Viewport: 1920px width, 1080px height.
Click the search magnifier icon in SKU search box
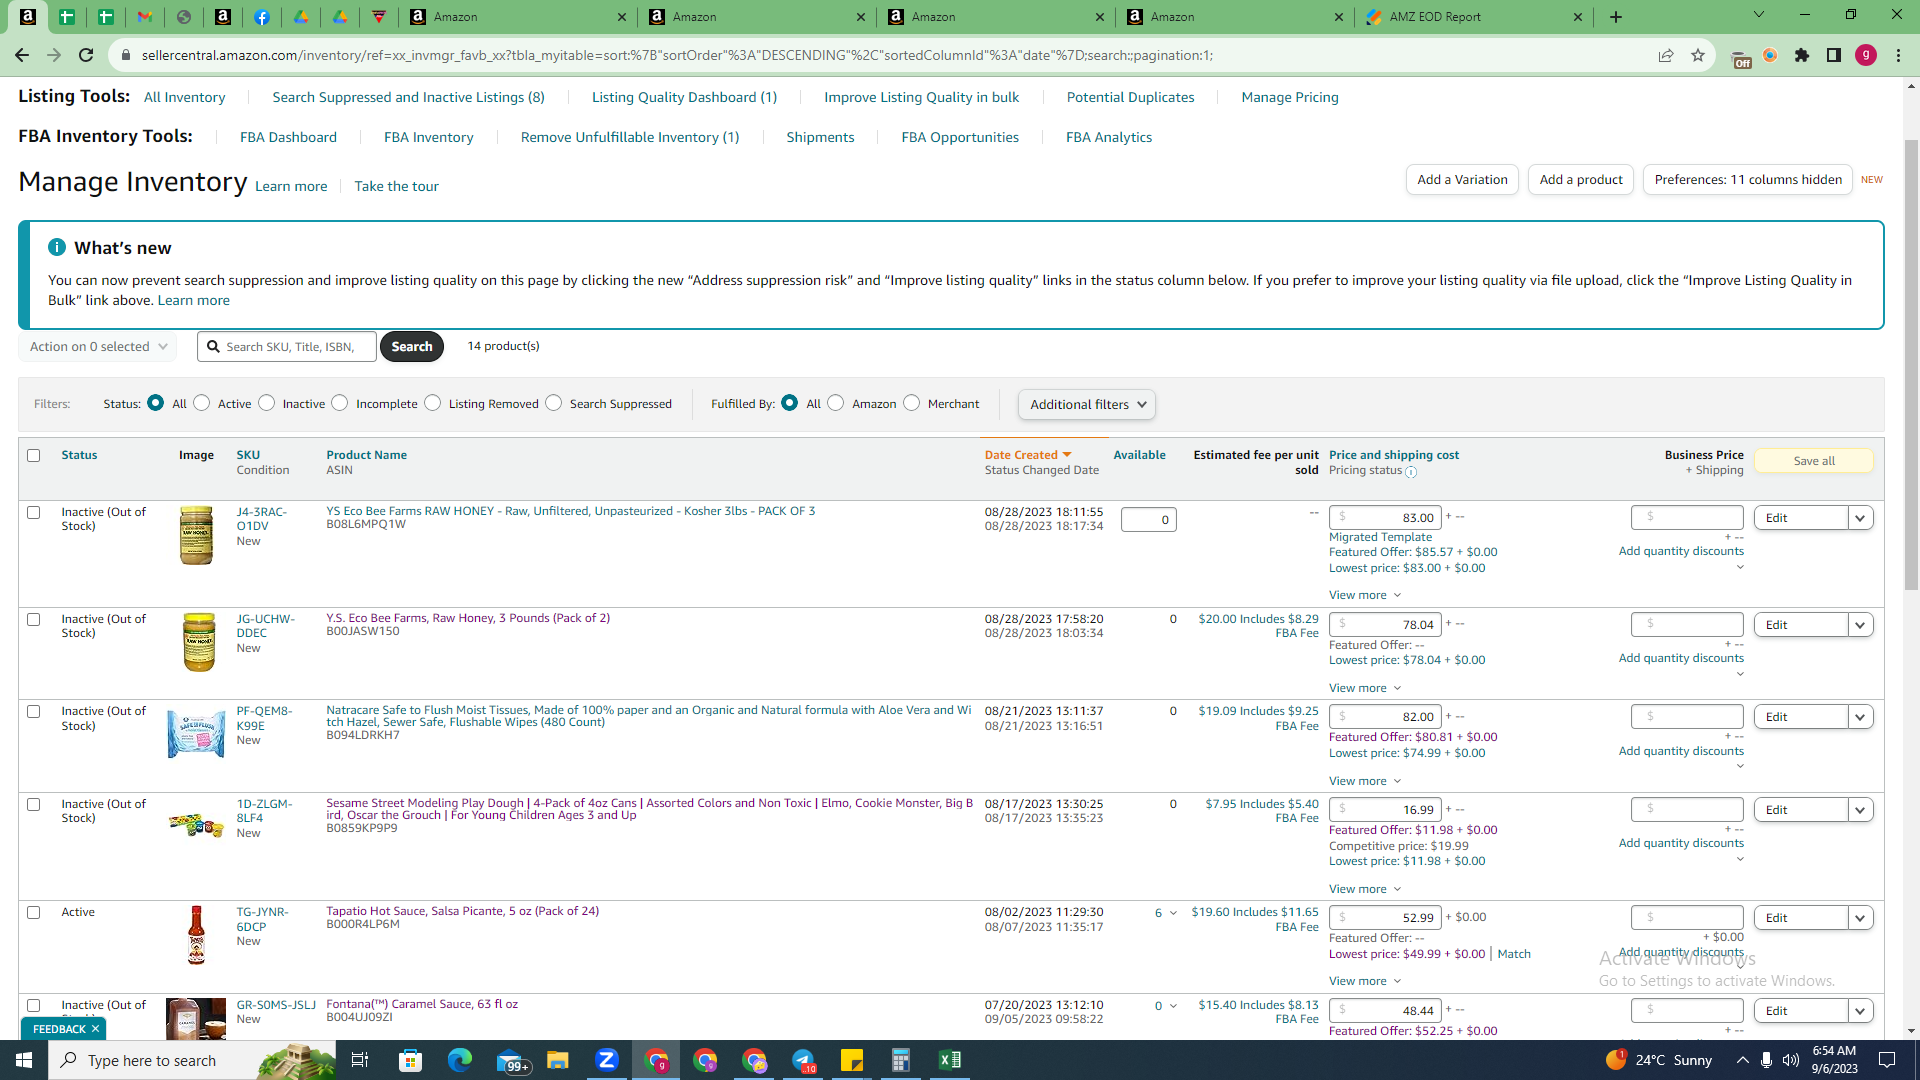[x=213, y=347]
